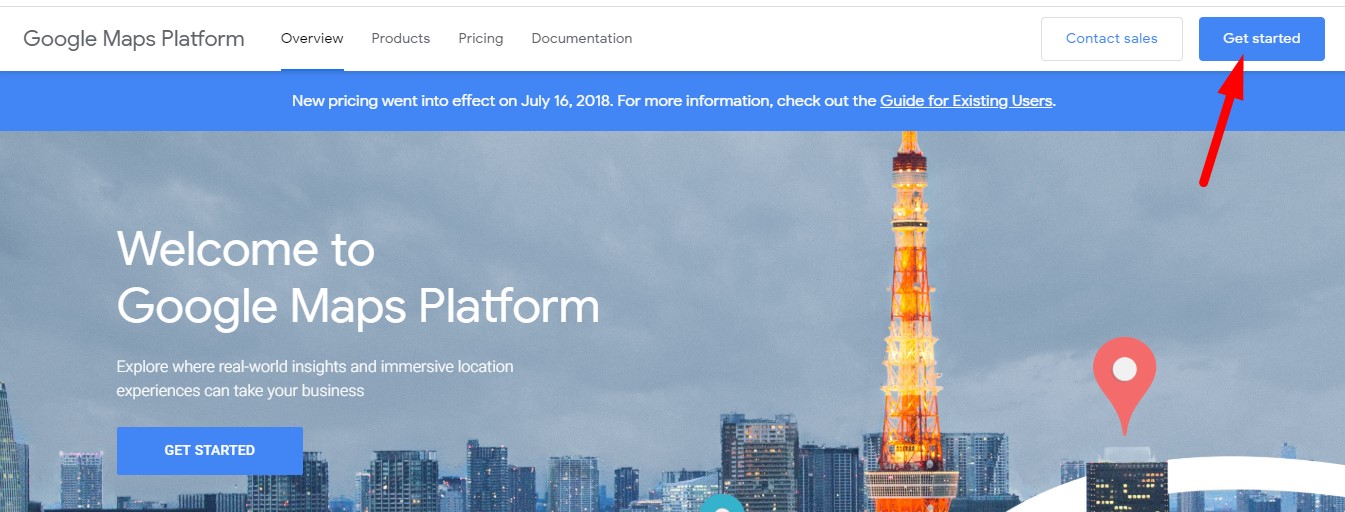
Task: Click the red map pin icon
Action: pos(1124,384)
